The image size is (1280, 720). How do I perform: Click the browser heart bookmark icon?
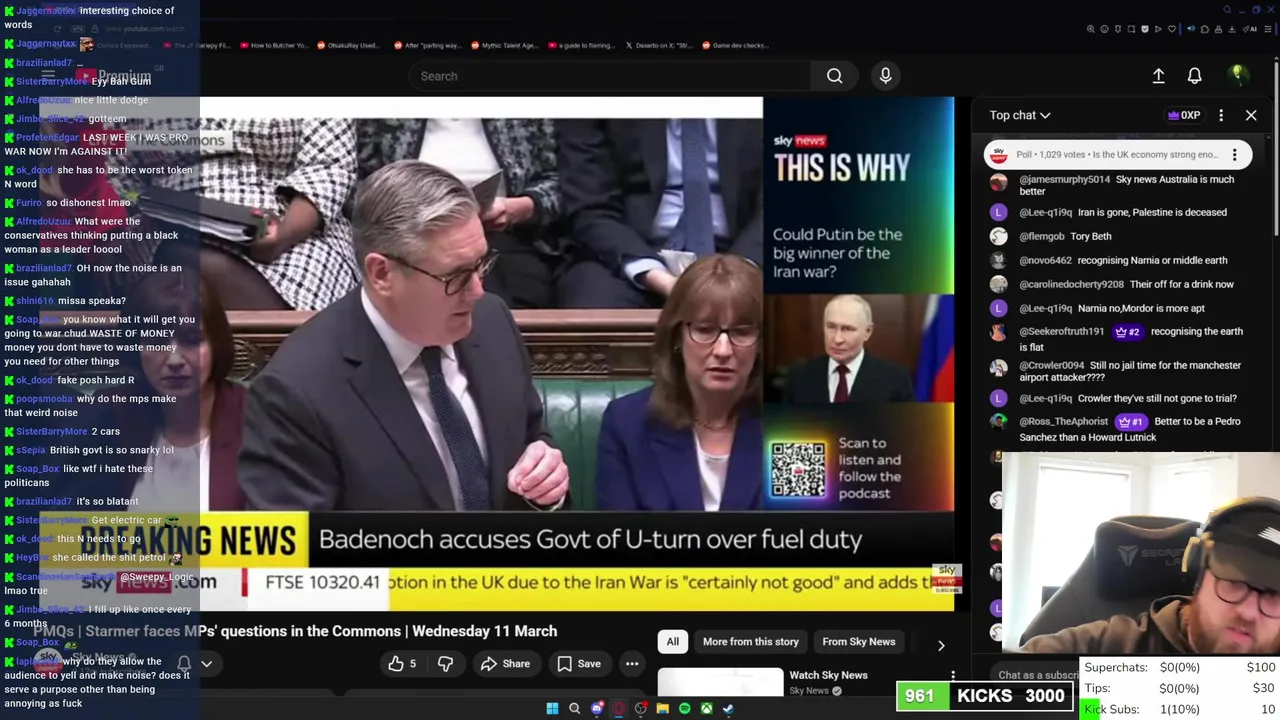1172,29
